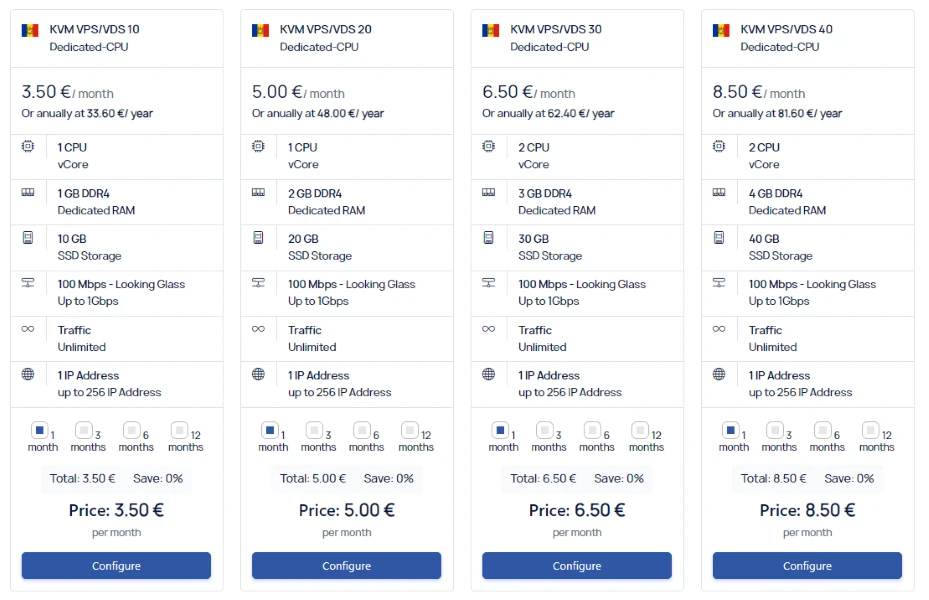
Task: Click the CPU chip icon in KVM VPS/VDS 10
Action: tap(28, 146)
